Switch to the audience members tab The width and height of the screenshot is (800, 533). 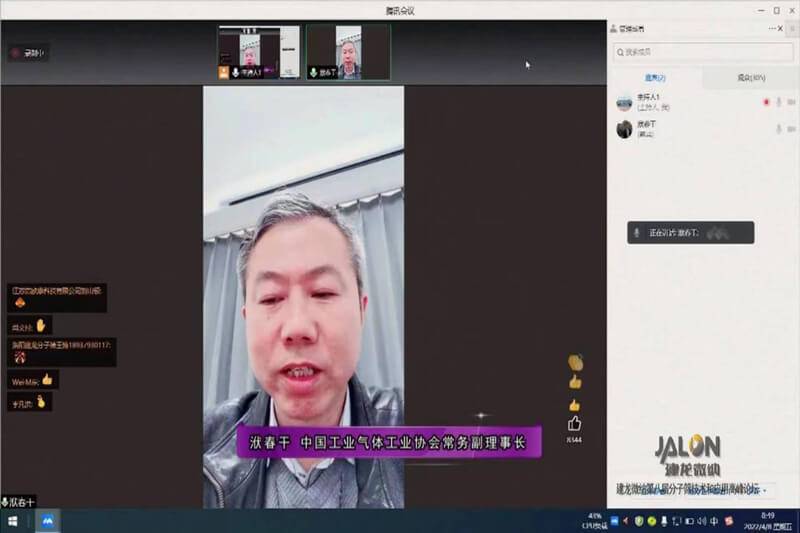click(x=750, y=77)
